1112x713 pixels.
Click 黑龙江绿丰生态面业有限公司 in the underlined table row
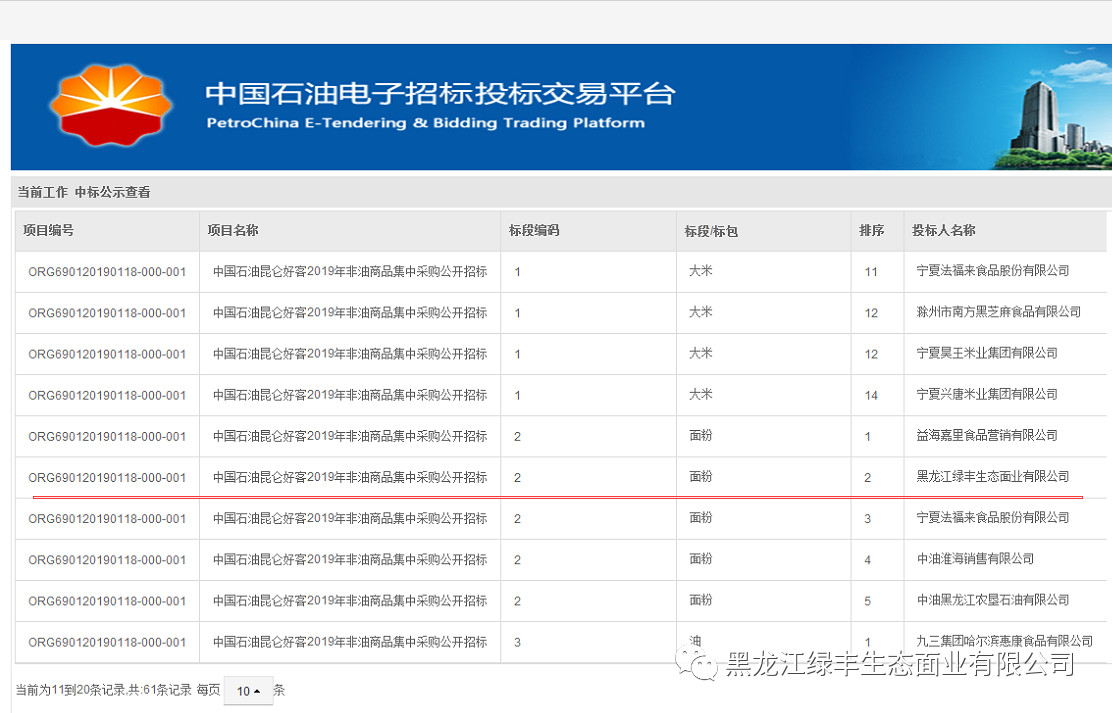point(992,477)
